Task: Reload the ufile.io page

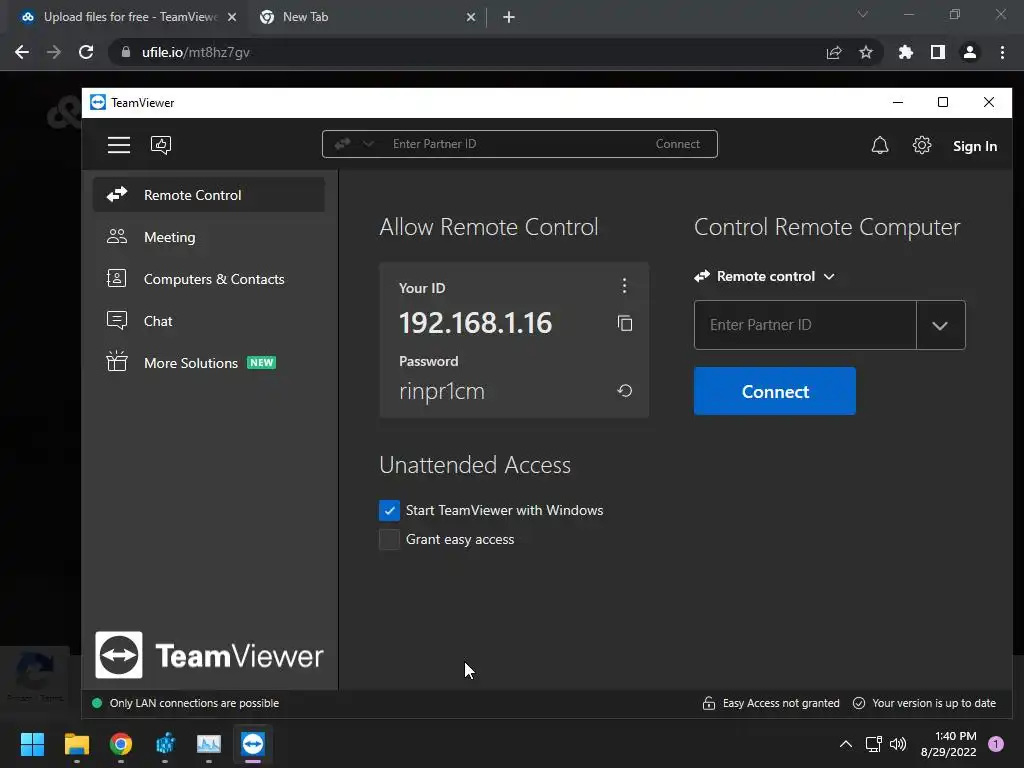Action: [x=86, y=52]
